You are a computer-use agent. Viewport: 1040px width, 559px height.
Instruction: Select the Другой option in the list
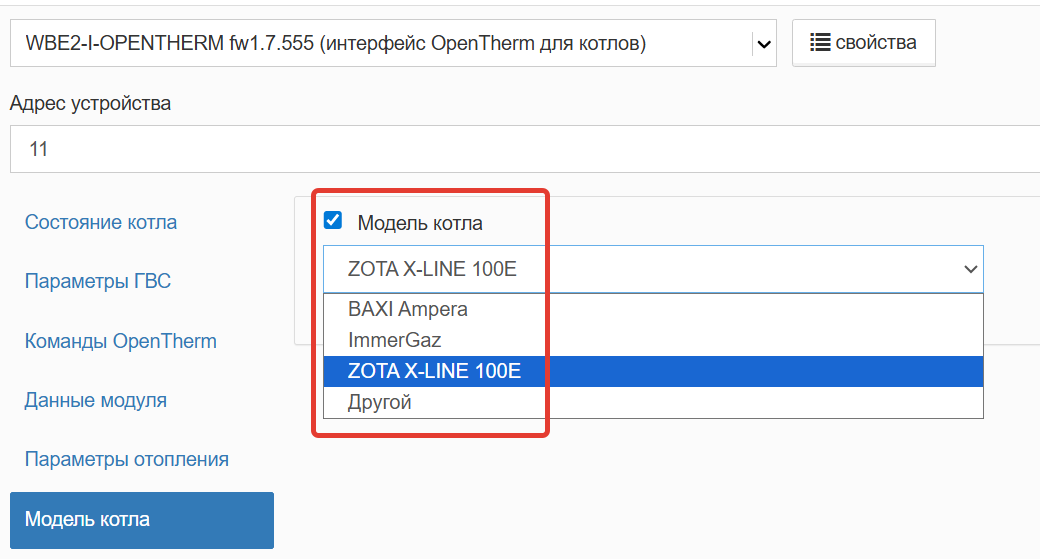click(x=380, y=402)
